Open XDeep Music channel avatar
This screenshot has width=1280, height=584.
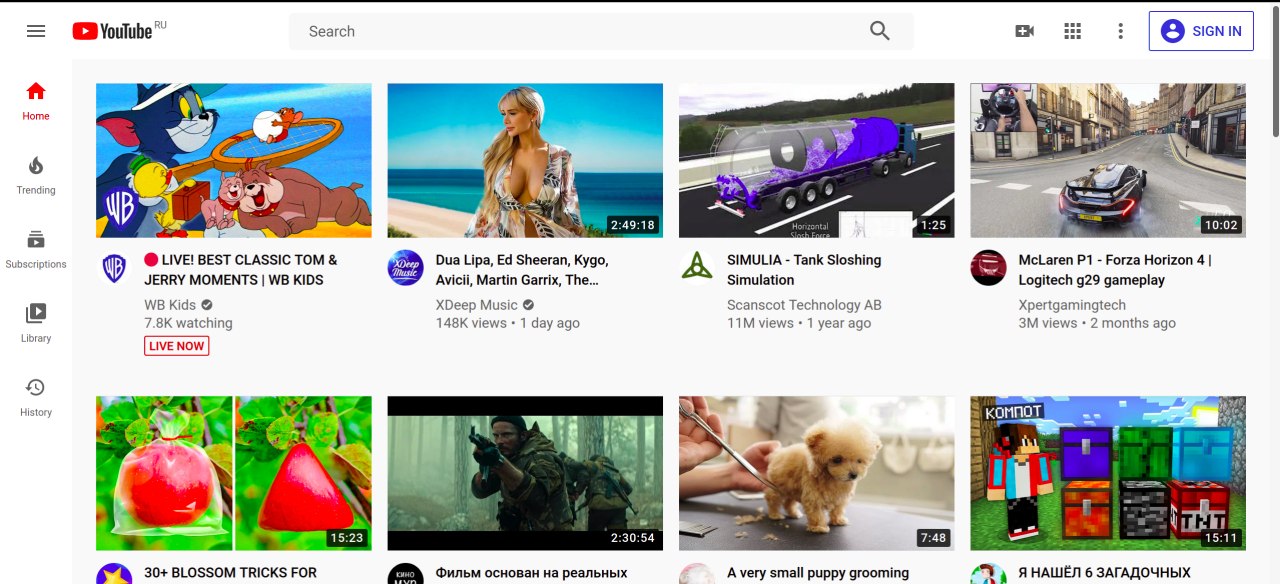[405, 268]
